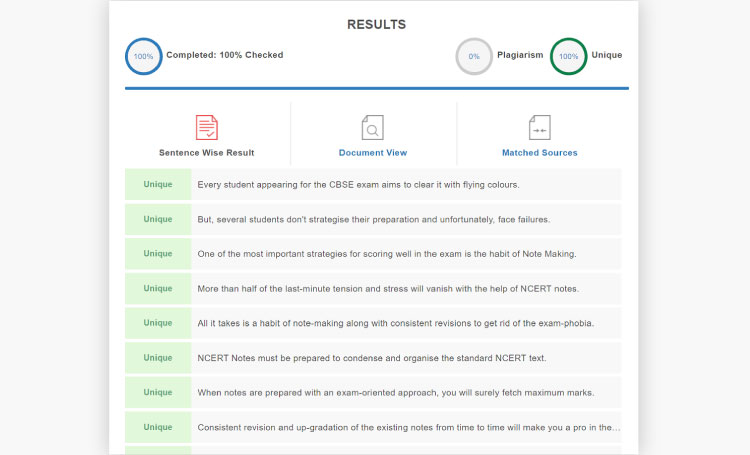This screenshot has height=455, width=750.
Task: Select sentence 'Every student appearing for the CBSE exam'
Action: 358,185
